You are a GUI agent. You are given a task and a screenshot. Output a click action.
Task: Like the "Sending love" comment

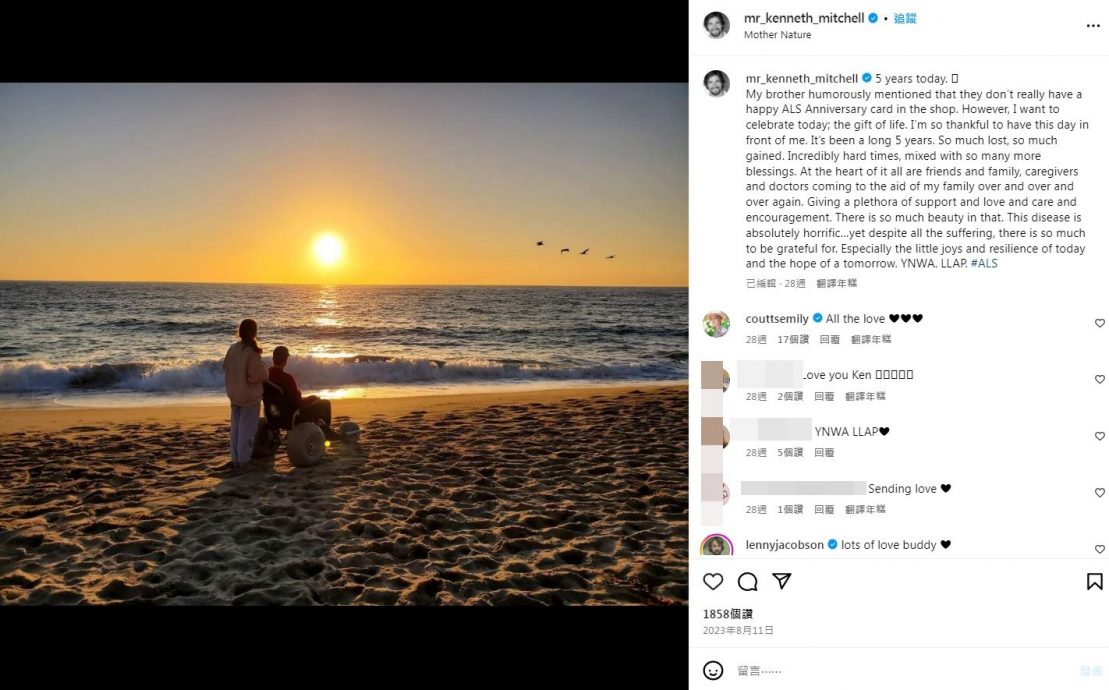coord(1100,493)
